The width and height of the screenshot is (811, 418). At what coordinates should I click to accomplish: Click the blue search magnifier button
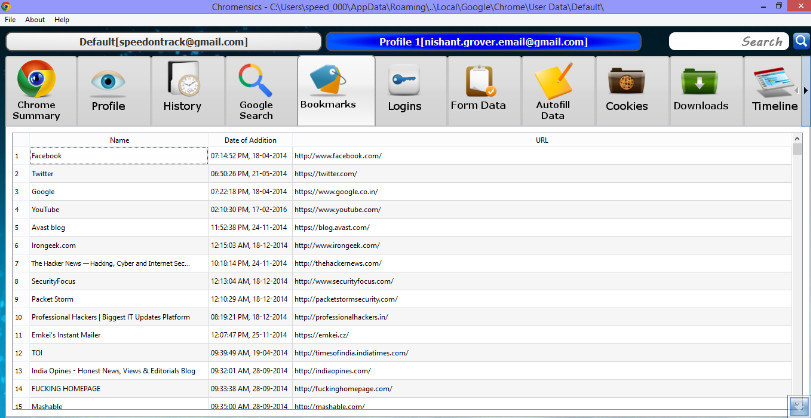[x=801, y=41]
